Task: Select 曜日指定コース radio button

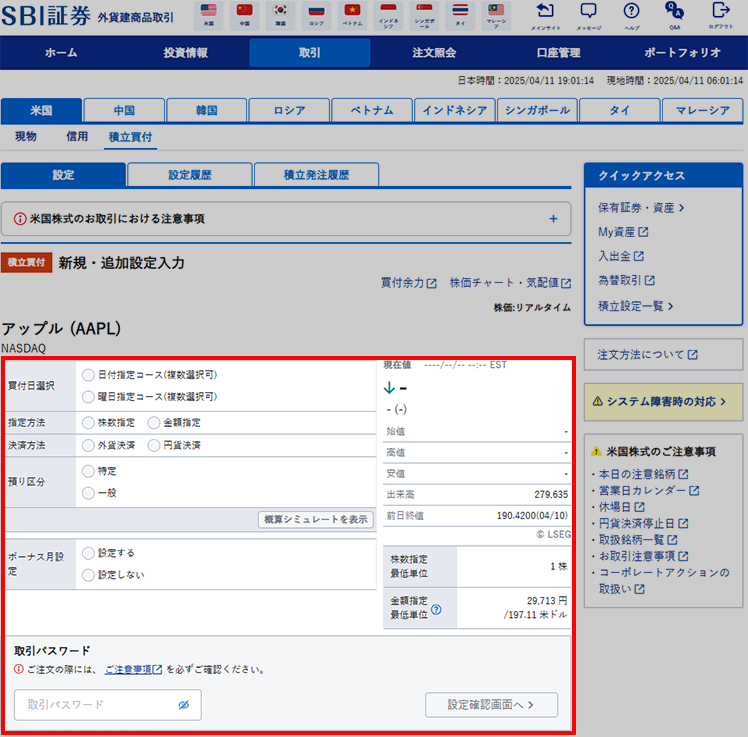Action: click(88, 397)
